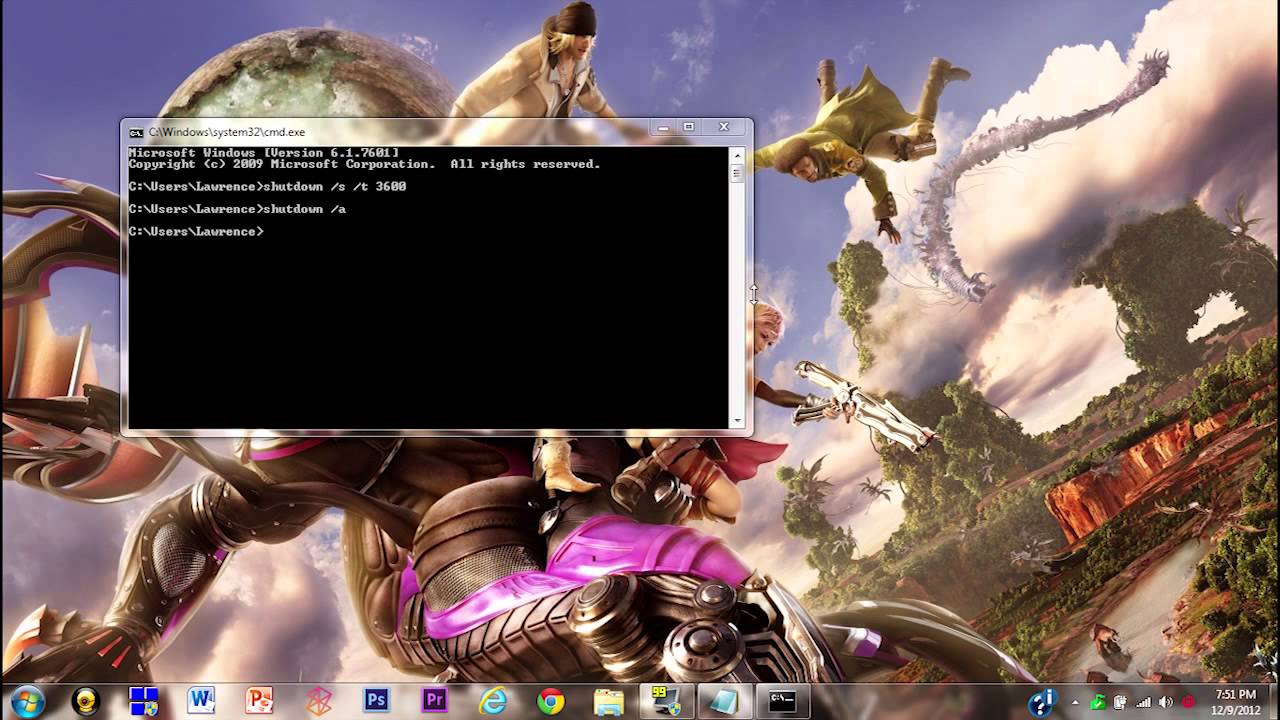Open Windows Explorer folder in taskbar
The width and height of the screenshot is (1280, 720).
(x=608, y=701)
